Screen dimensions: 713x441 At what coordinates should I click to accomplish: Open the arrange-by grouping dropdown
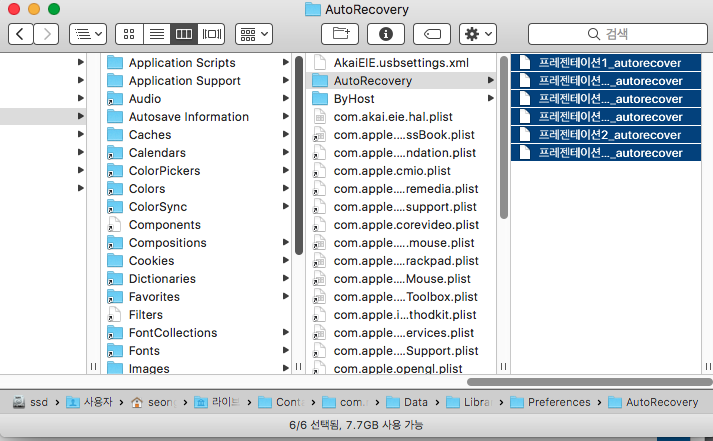254,34
